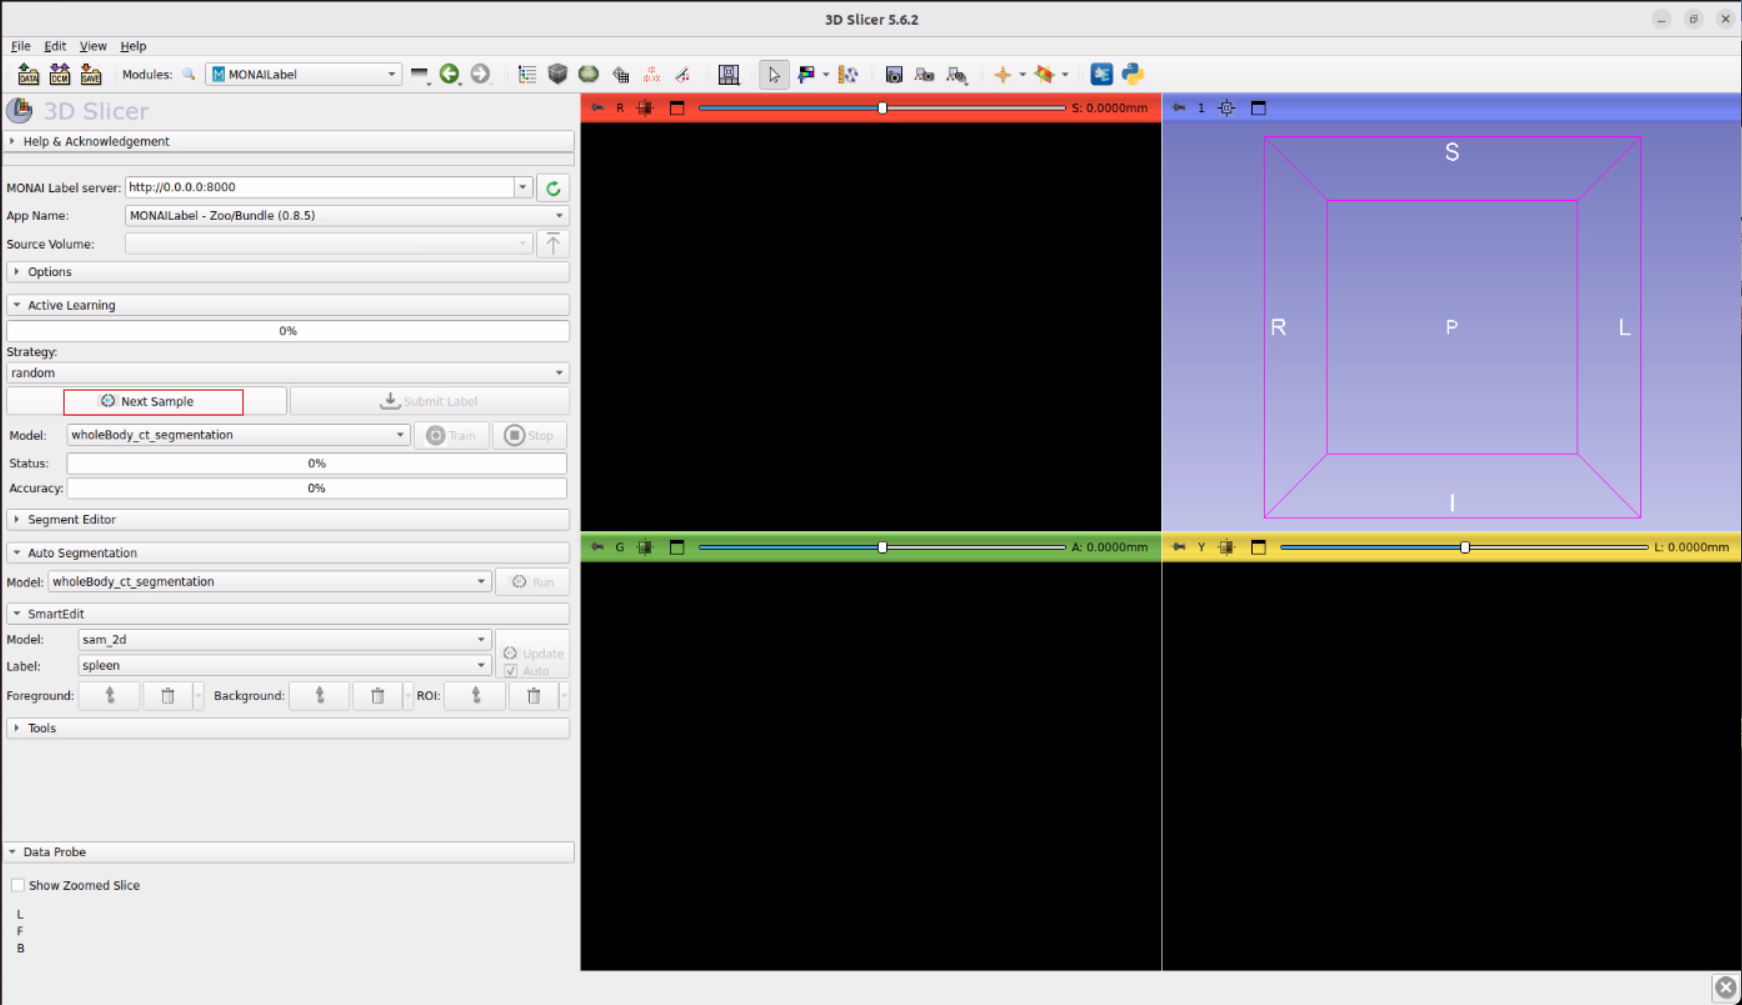Click the green back-arrow module history icon

(449, 74)
